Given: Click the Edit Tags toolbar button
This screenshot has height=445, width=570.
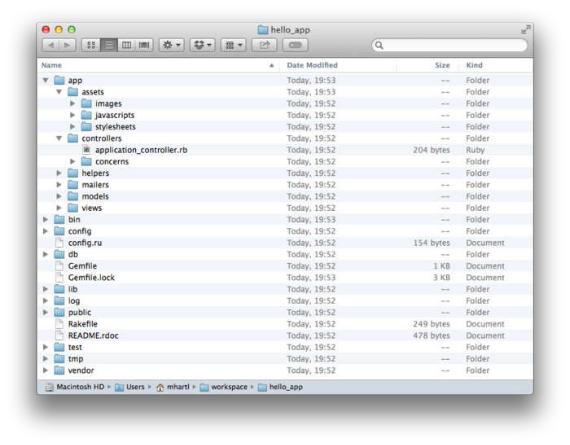Looking at the screenshot, I should pos(295,45).
